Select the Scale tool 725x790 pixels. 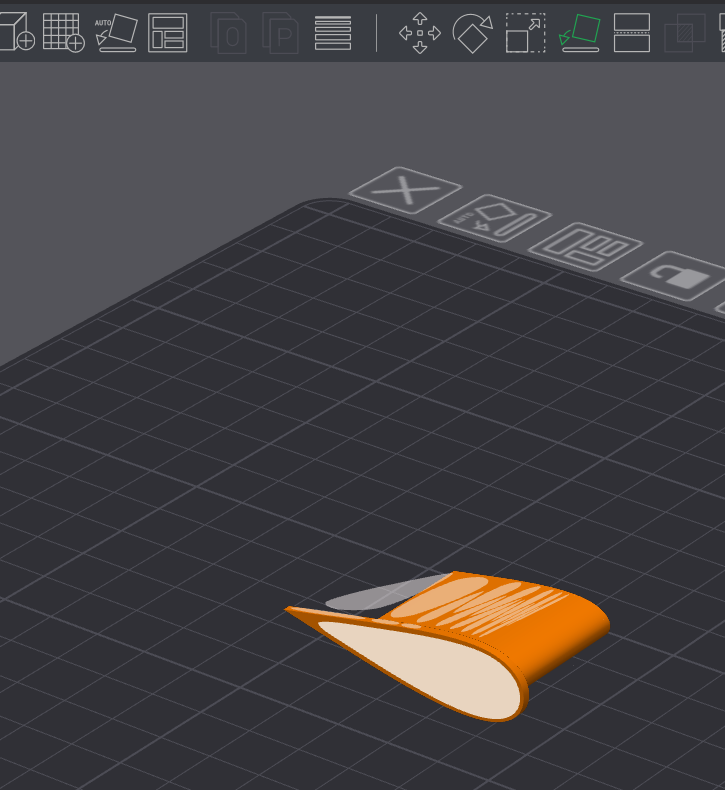tap(525, 33)
